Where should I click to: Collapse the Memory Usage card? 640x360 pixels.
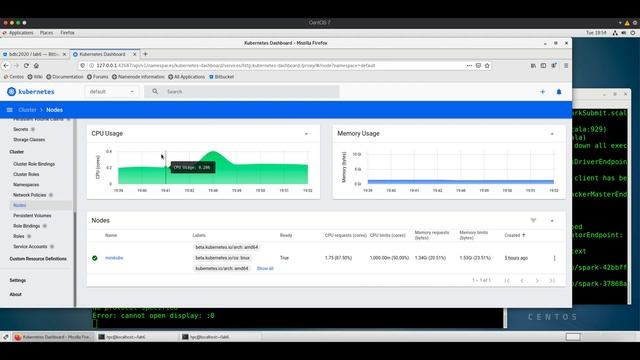tap(552, 134)
